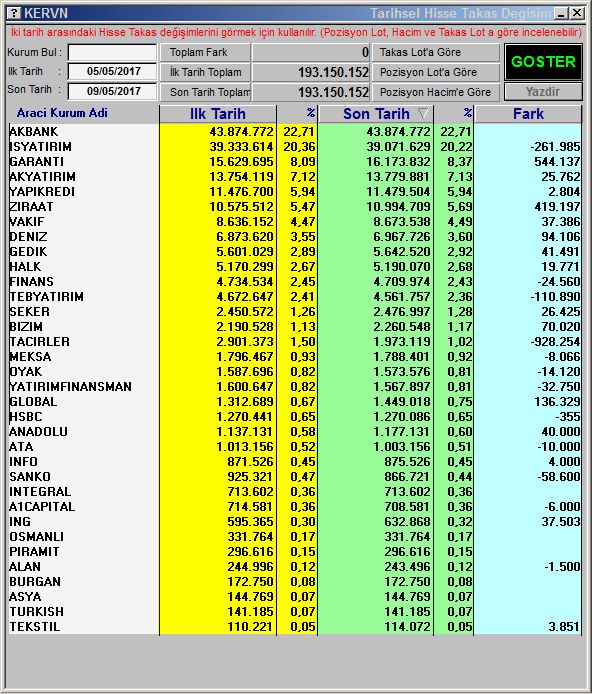The height and width of the screenshot is (694, 592).
Task: Click GLOBAL Fark value 136.329
Action: pyautogui.click(x=557, y=402)
